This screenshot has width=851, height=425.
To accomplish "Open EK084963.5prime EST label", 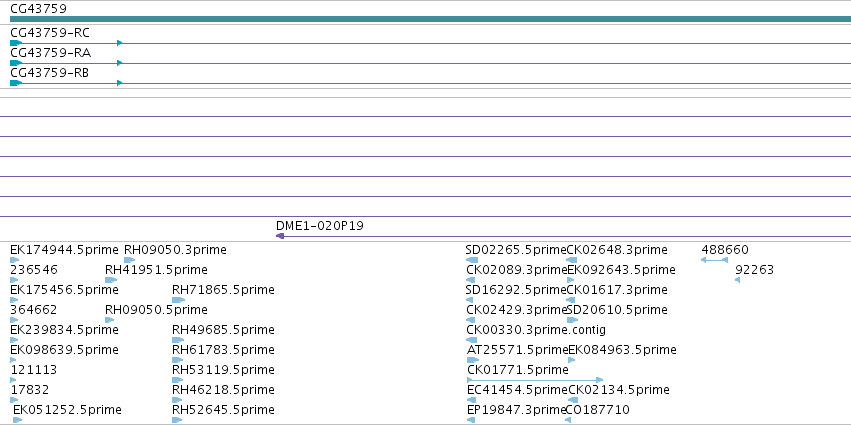I will pos(623,350).
